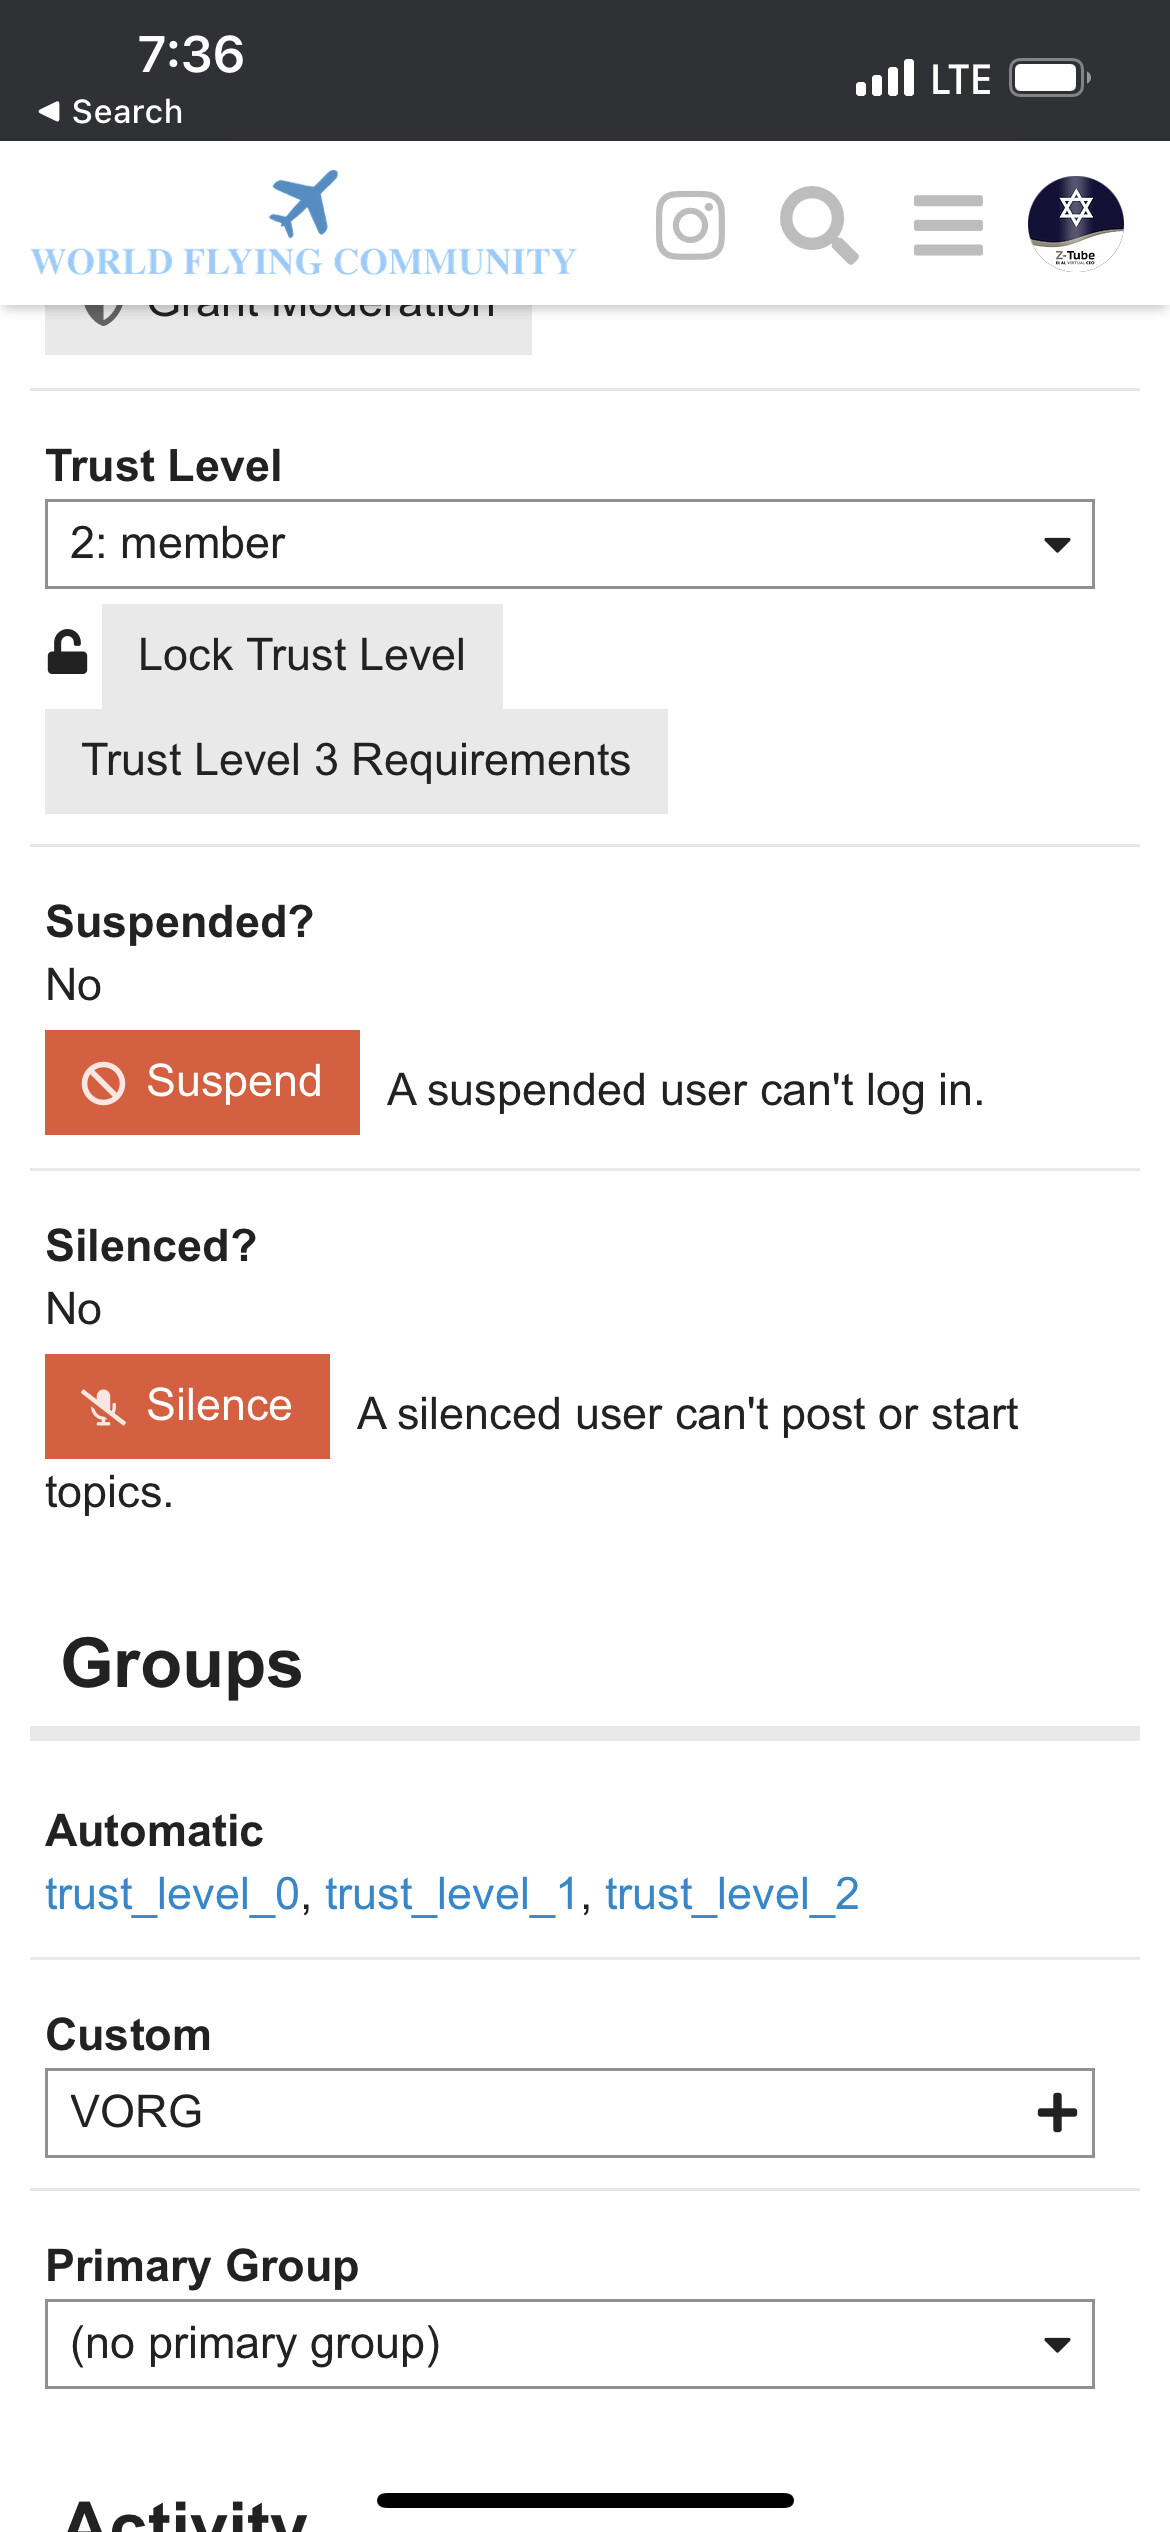The image size is (1170, 2532).
Task: Click the unlocked padlock icon
Action: click(x=68, y=653)
